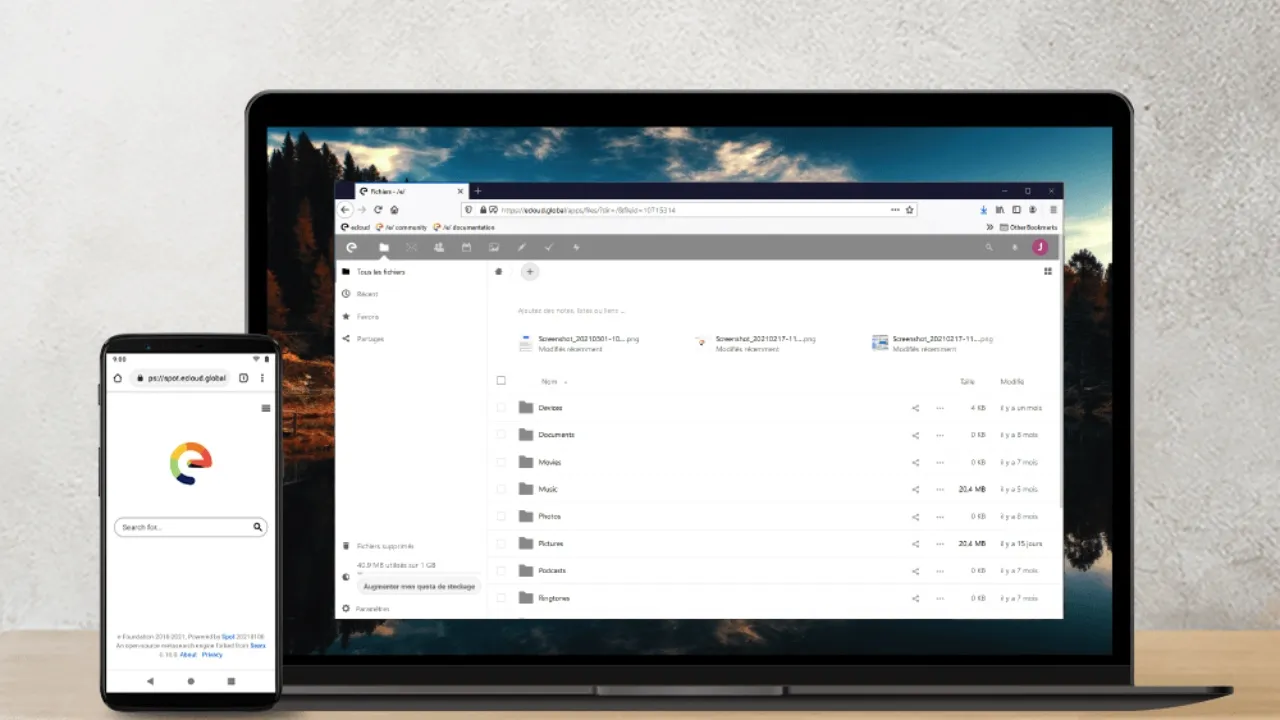The image size is (1280, 720).
Task: Check the select-all checkbox in the file list header
Action: point(501,381)
